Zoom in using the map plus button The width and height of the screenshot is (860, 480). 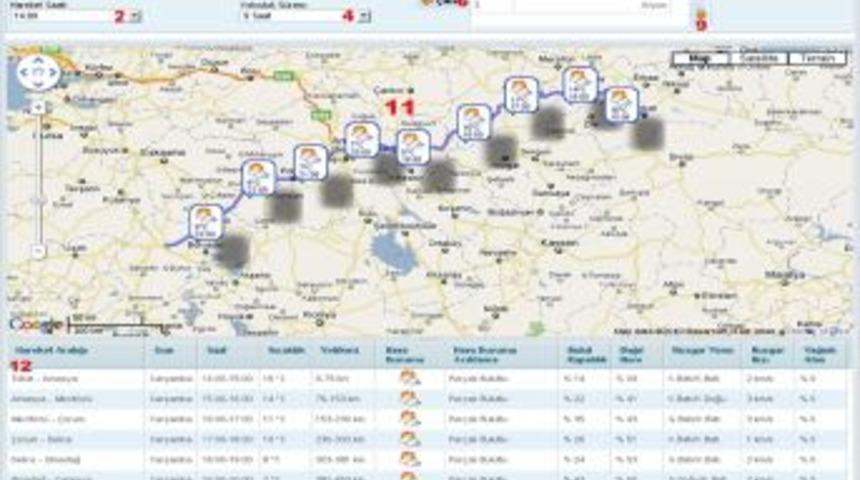tap(38, 107)
